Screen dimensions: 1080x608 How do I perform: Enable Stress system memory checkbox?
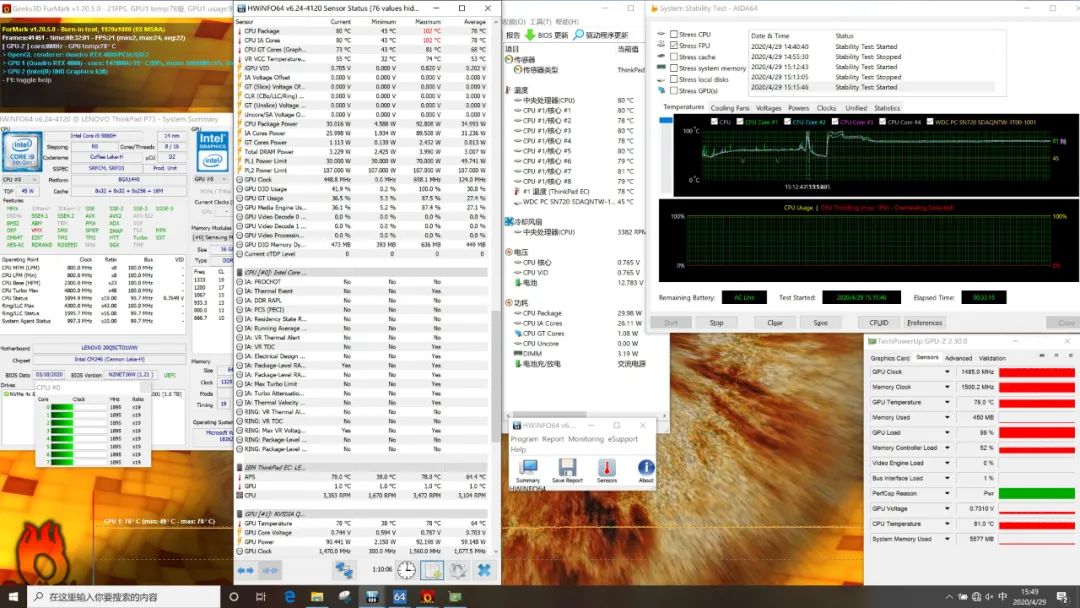click(x=674, y=67)
